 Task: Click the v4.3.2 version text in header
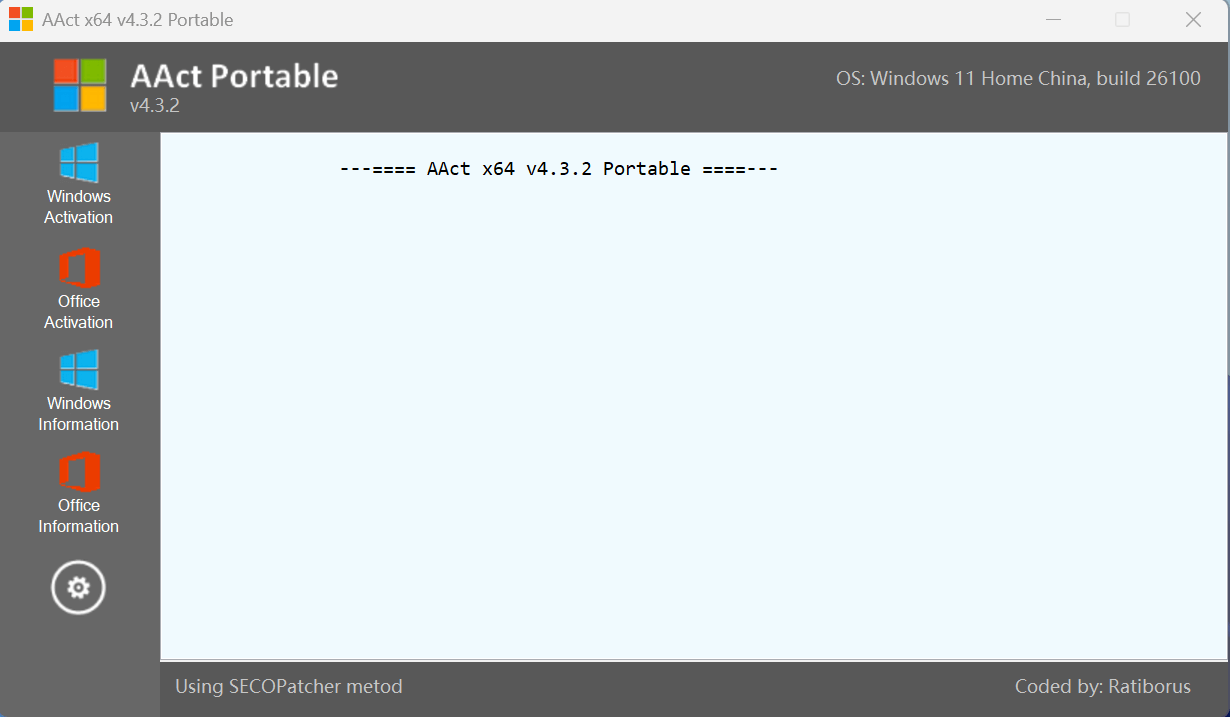tap(154, 105)
